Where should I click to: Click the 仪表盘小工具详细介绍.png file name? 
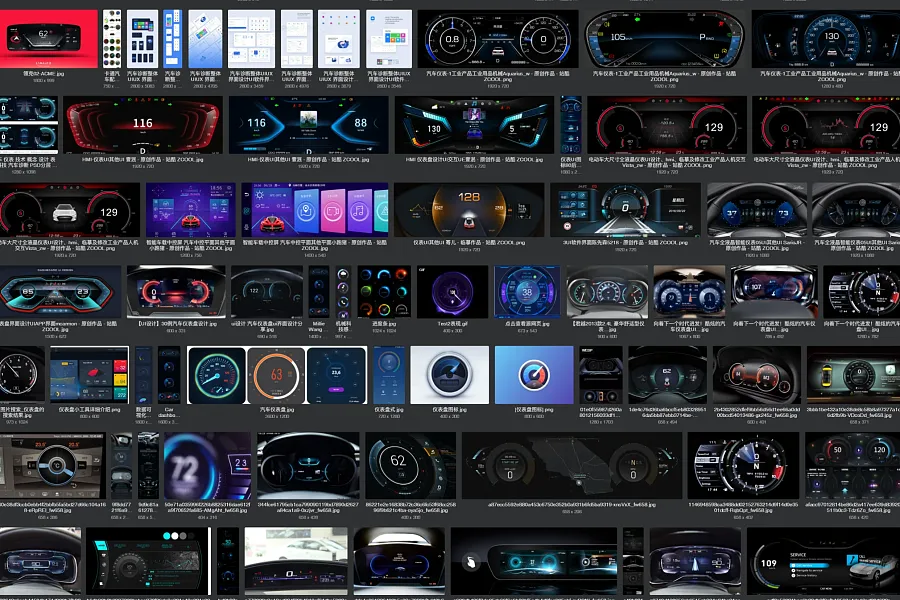point(90,410)
